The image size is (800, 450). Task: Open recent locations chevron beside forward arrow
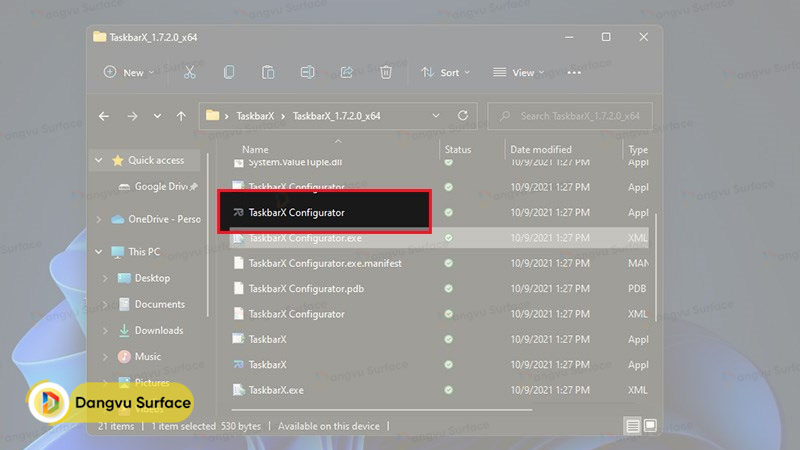coord(157,116)
